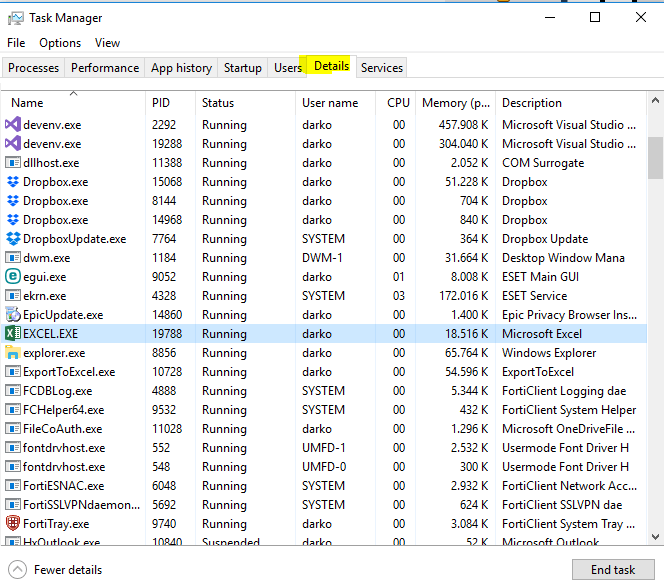
Task: Click the explorer.exe folder icon
Action: coord(13,352)
